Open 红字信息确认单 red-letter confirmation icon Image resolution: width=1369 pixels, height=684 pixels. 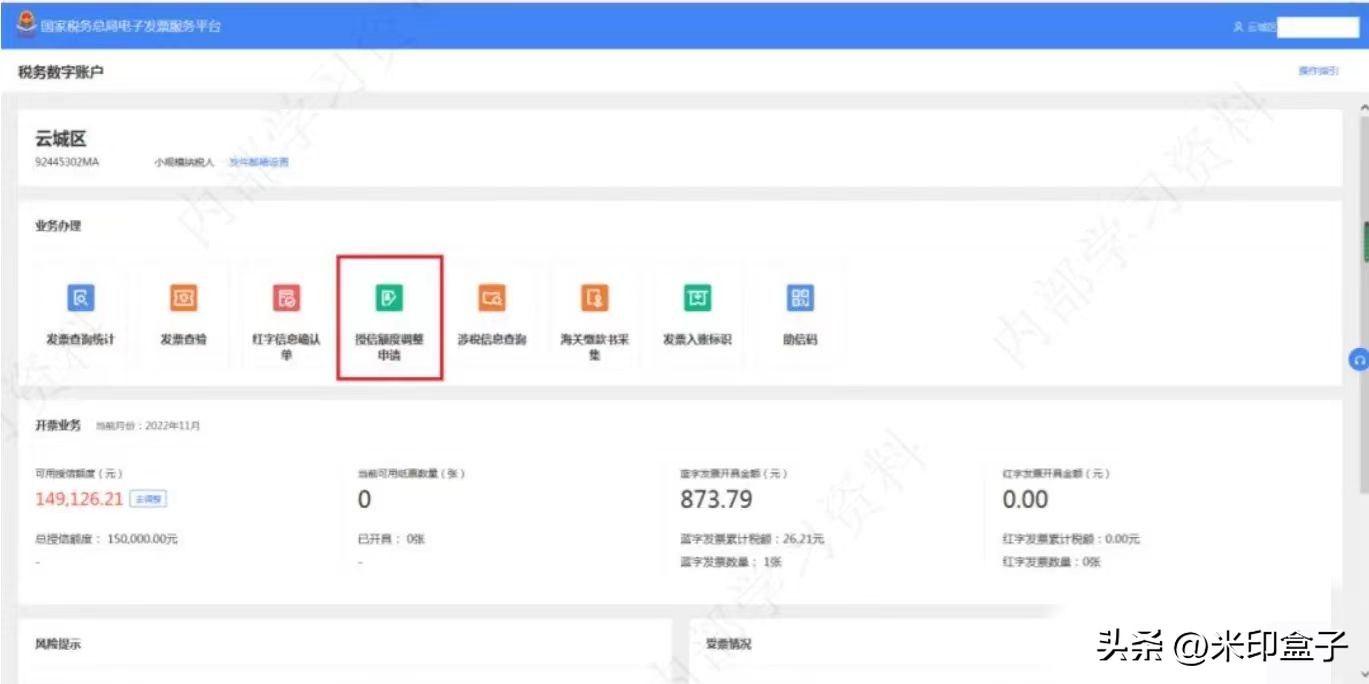[286, 298]
